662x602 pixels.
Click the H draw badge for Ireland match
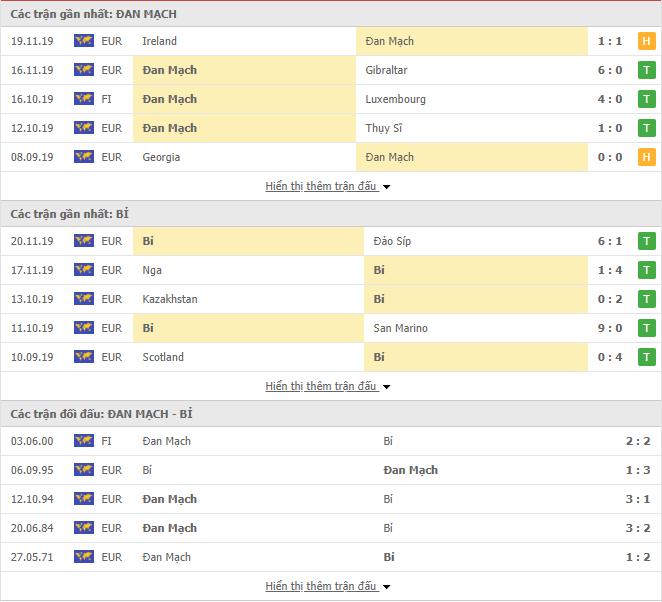coord(646,41)
